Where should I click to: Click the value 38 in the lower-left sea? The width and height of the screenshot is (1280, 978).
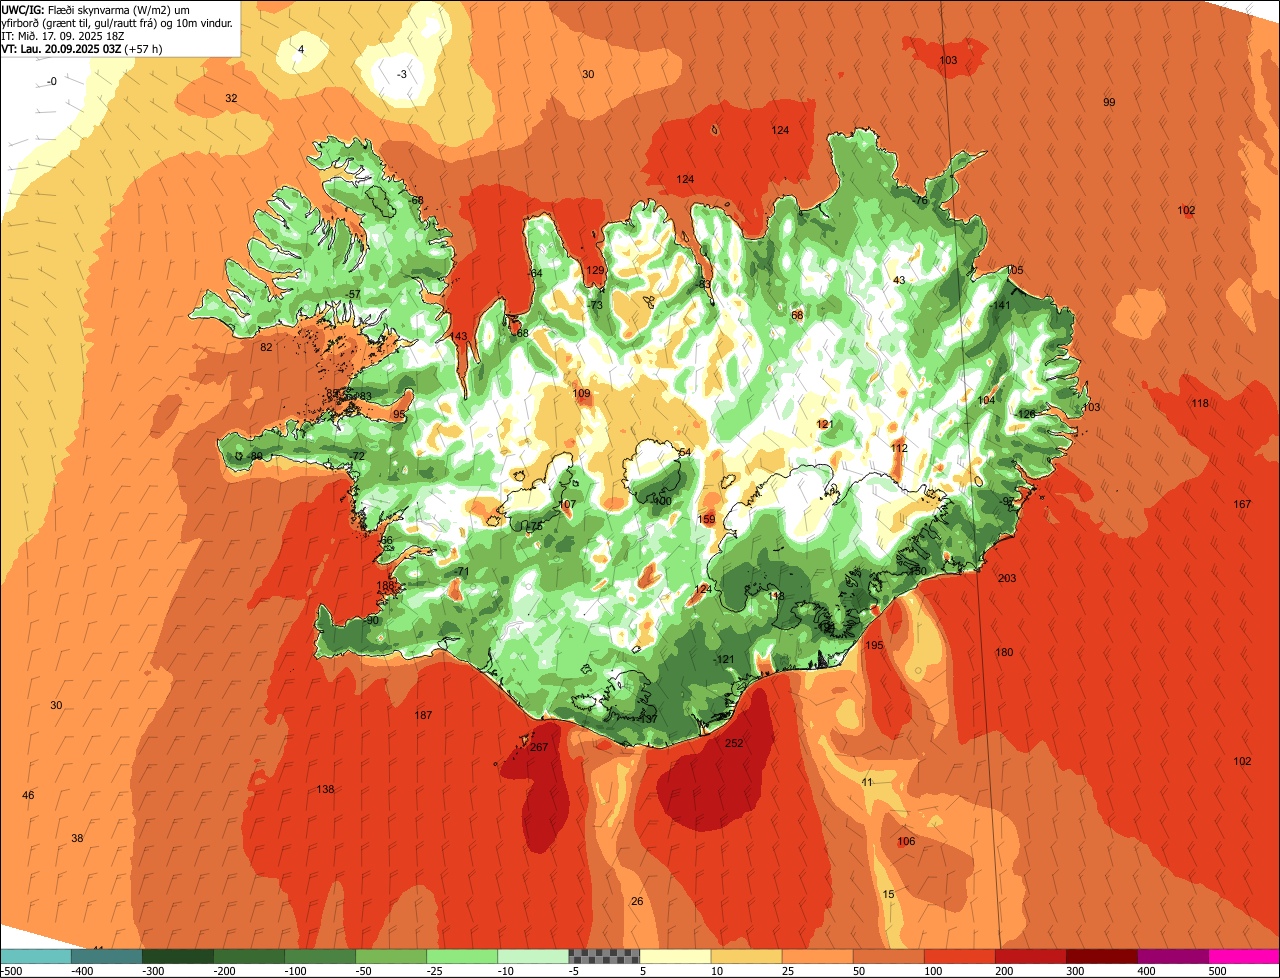[x=77, y=839]
